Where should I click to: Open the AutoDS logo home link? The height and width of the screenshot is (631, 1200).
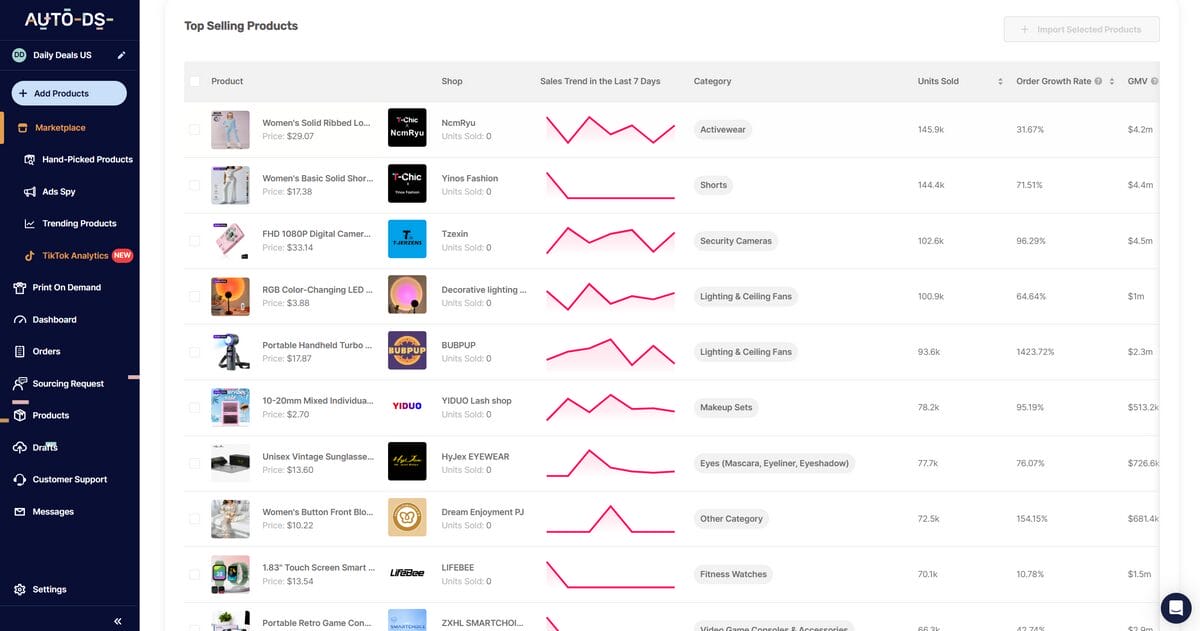point(69,20)
